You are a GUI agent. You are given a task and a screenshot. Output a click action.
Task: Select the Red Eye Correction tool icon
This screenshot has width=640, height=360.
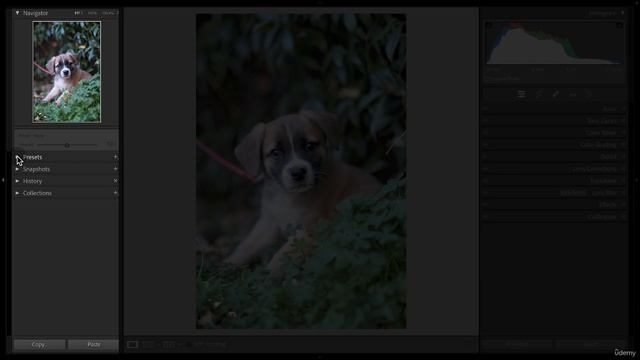pos(573,94)
